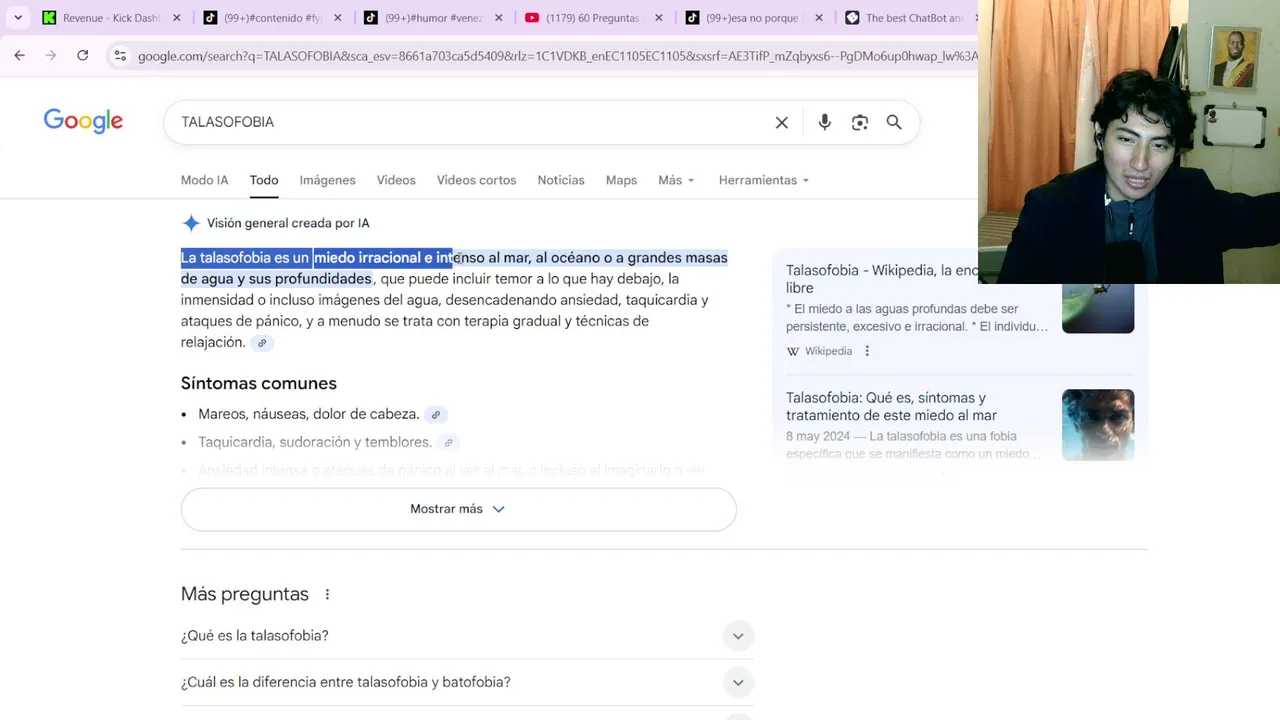
Task: Open the Videos results tab
Action: (396, 180)
